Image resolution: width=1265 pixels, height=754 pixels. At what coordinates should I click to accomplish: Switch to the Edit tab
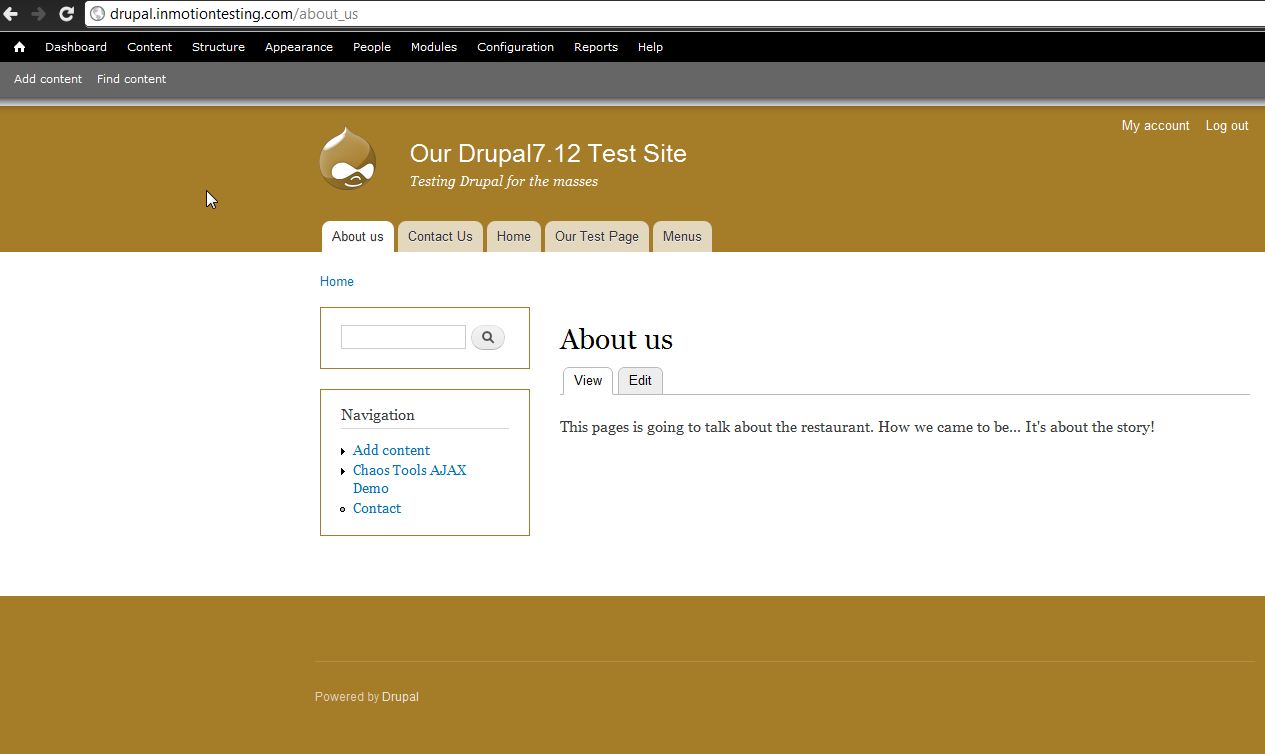pos(640,381)
